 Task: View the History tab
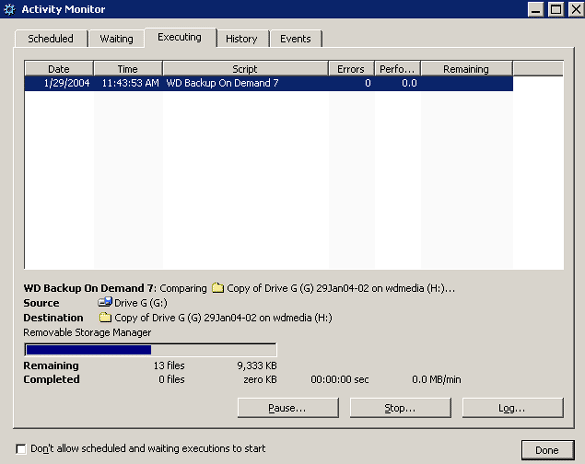click(242, 39)
